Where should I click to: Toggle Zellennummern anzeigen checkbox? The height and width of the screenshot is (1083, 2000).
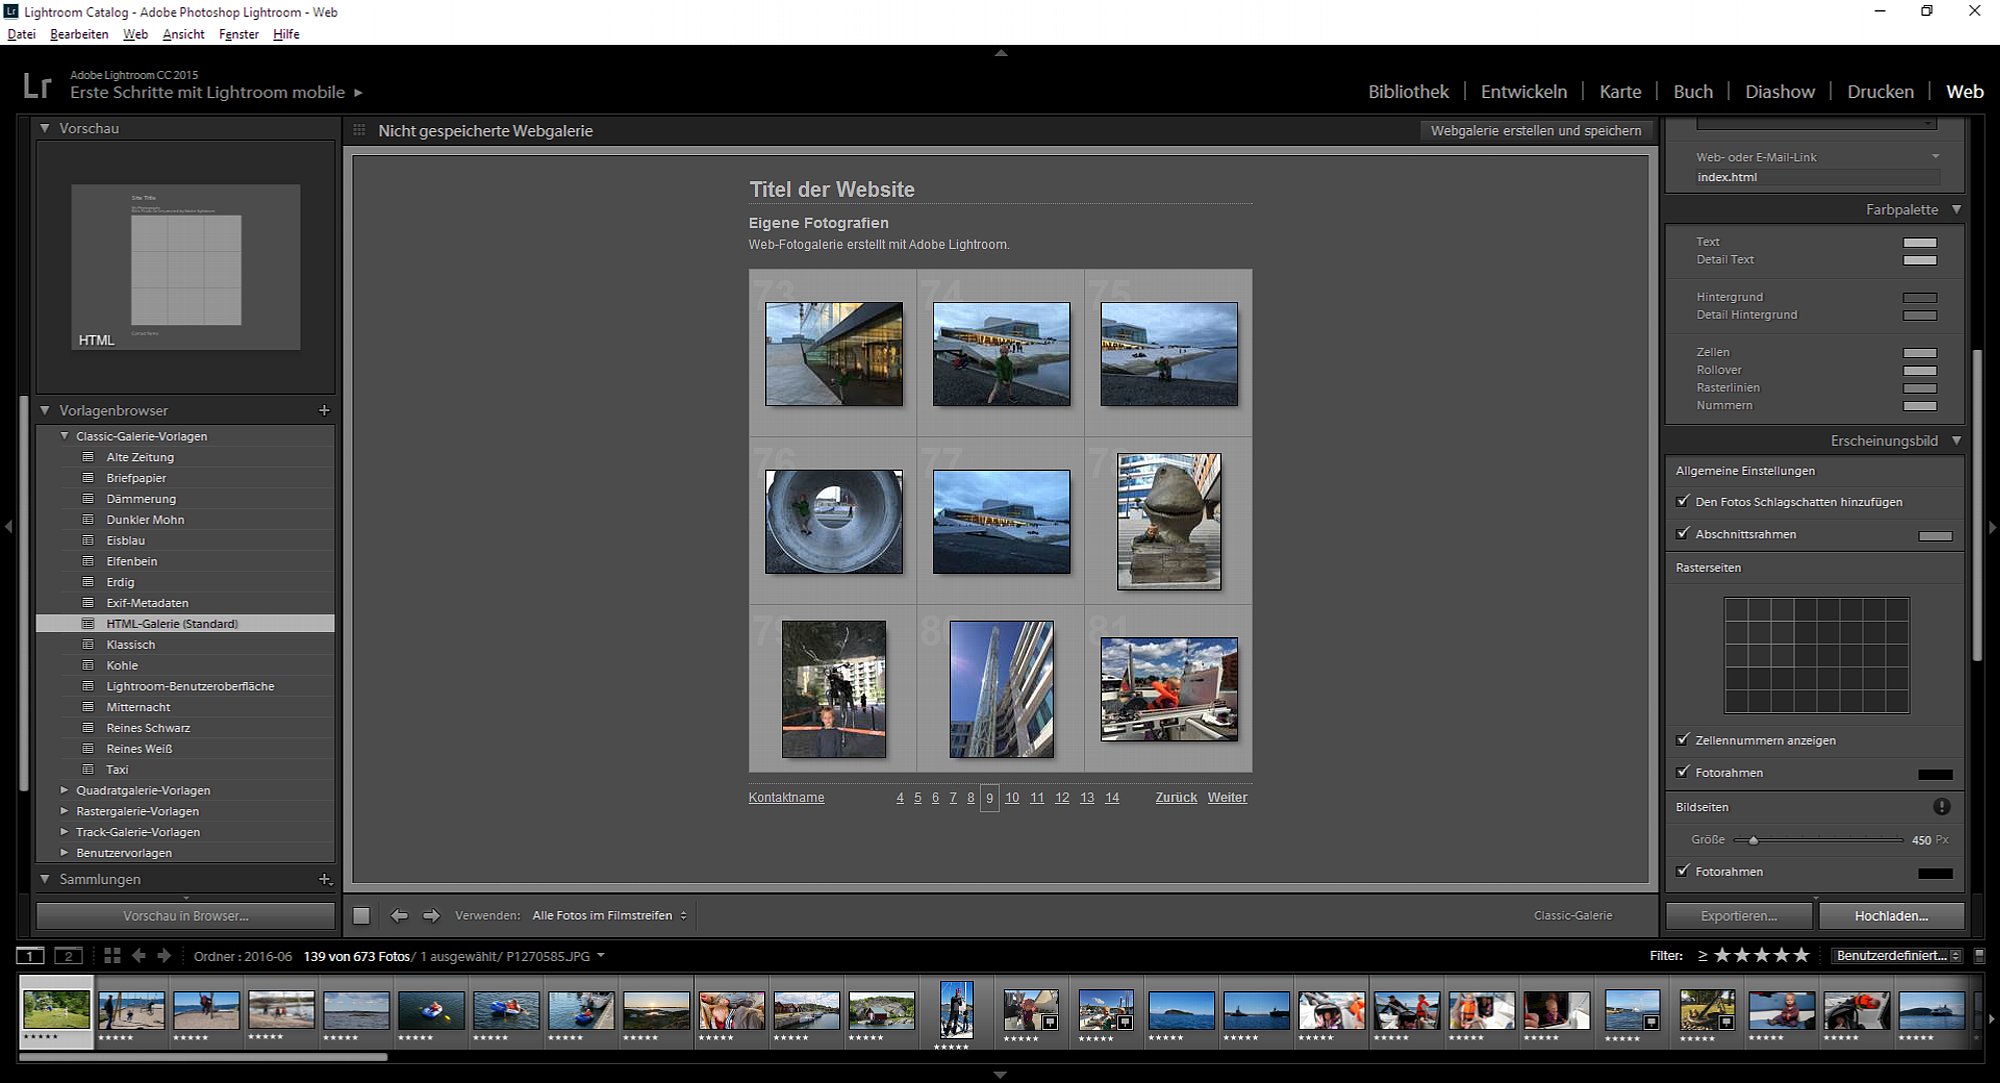coord(1683,740)
